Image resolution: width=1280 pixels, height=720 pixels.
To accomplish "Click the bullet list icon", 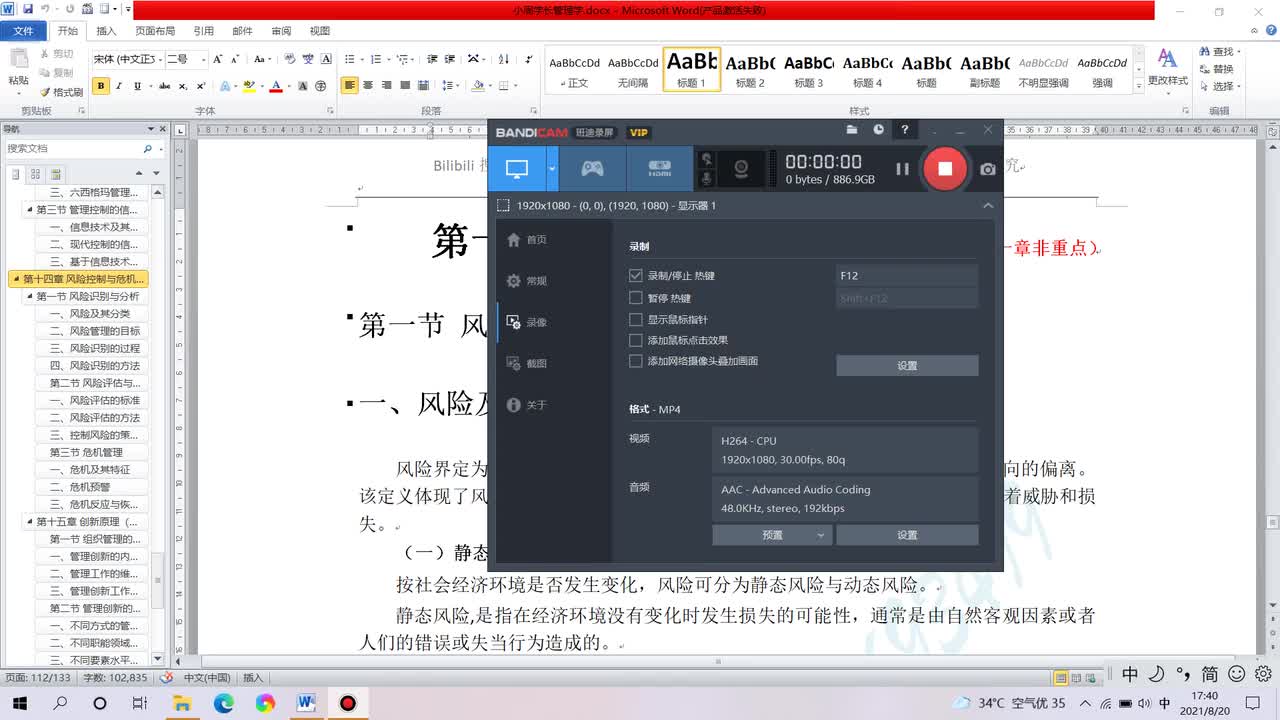I will (x=349, y=59).
